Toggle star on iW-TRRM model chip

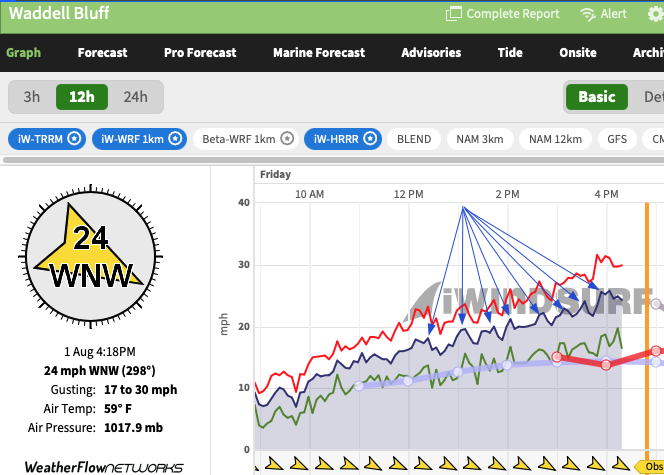[75, 139]
